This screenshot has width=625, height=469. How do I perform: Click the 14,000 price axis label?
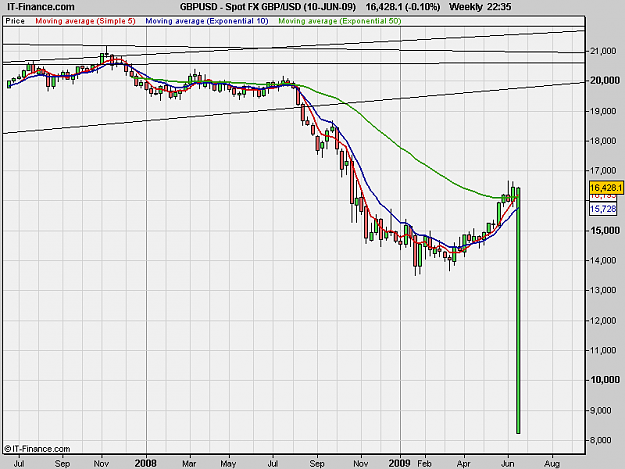[x=603, y=260]
